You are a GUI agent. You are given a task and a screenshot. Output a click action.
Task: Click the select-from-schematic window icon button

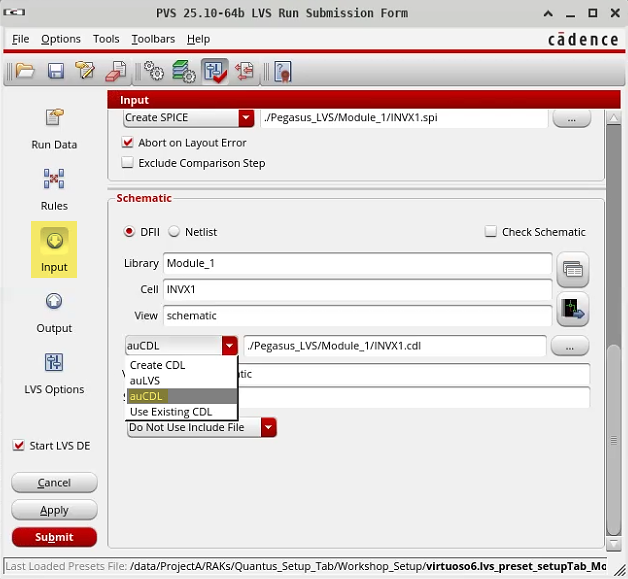click(573, 309)
